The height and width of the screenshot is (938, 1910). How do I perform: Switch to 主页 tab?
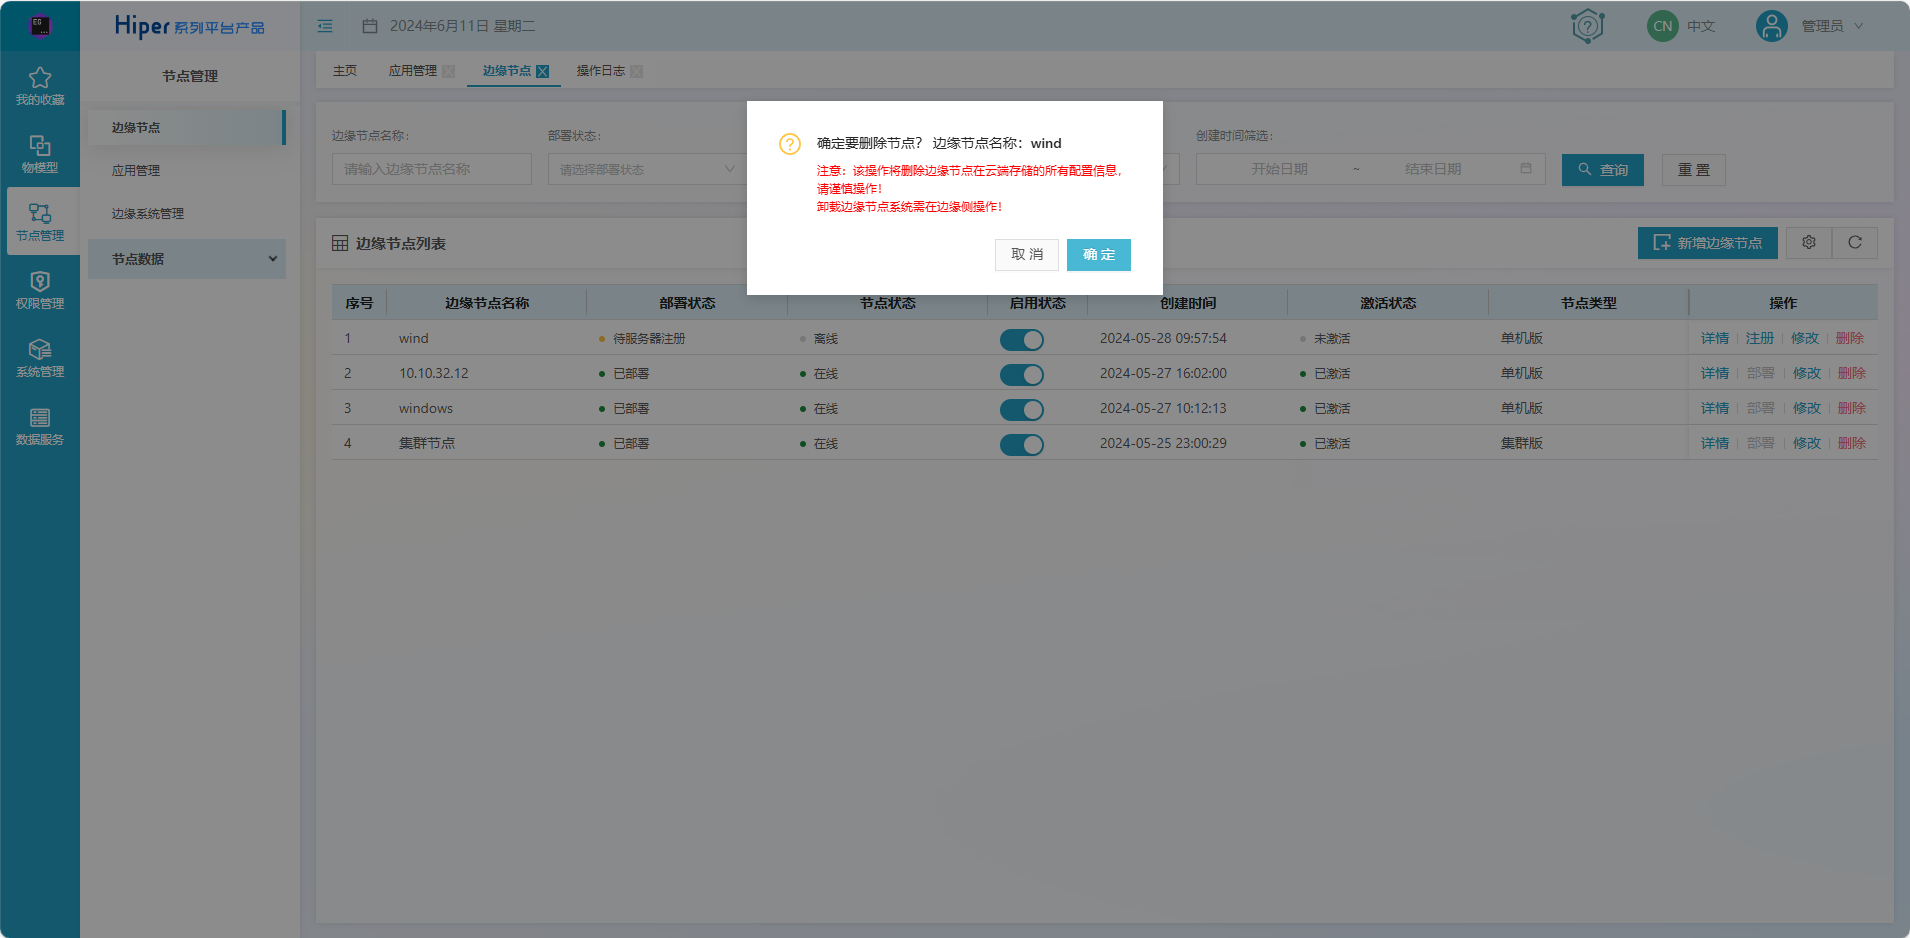tap(345, 71)
